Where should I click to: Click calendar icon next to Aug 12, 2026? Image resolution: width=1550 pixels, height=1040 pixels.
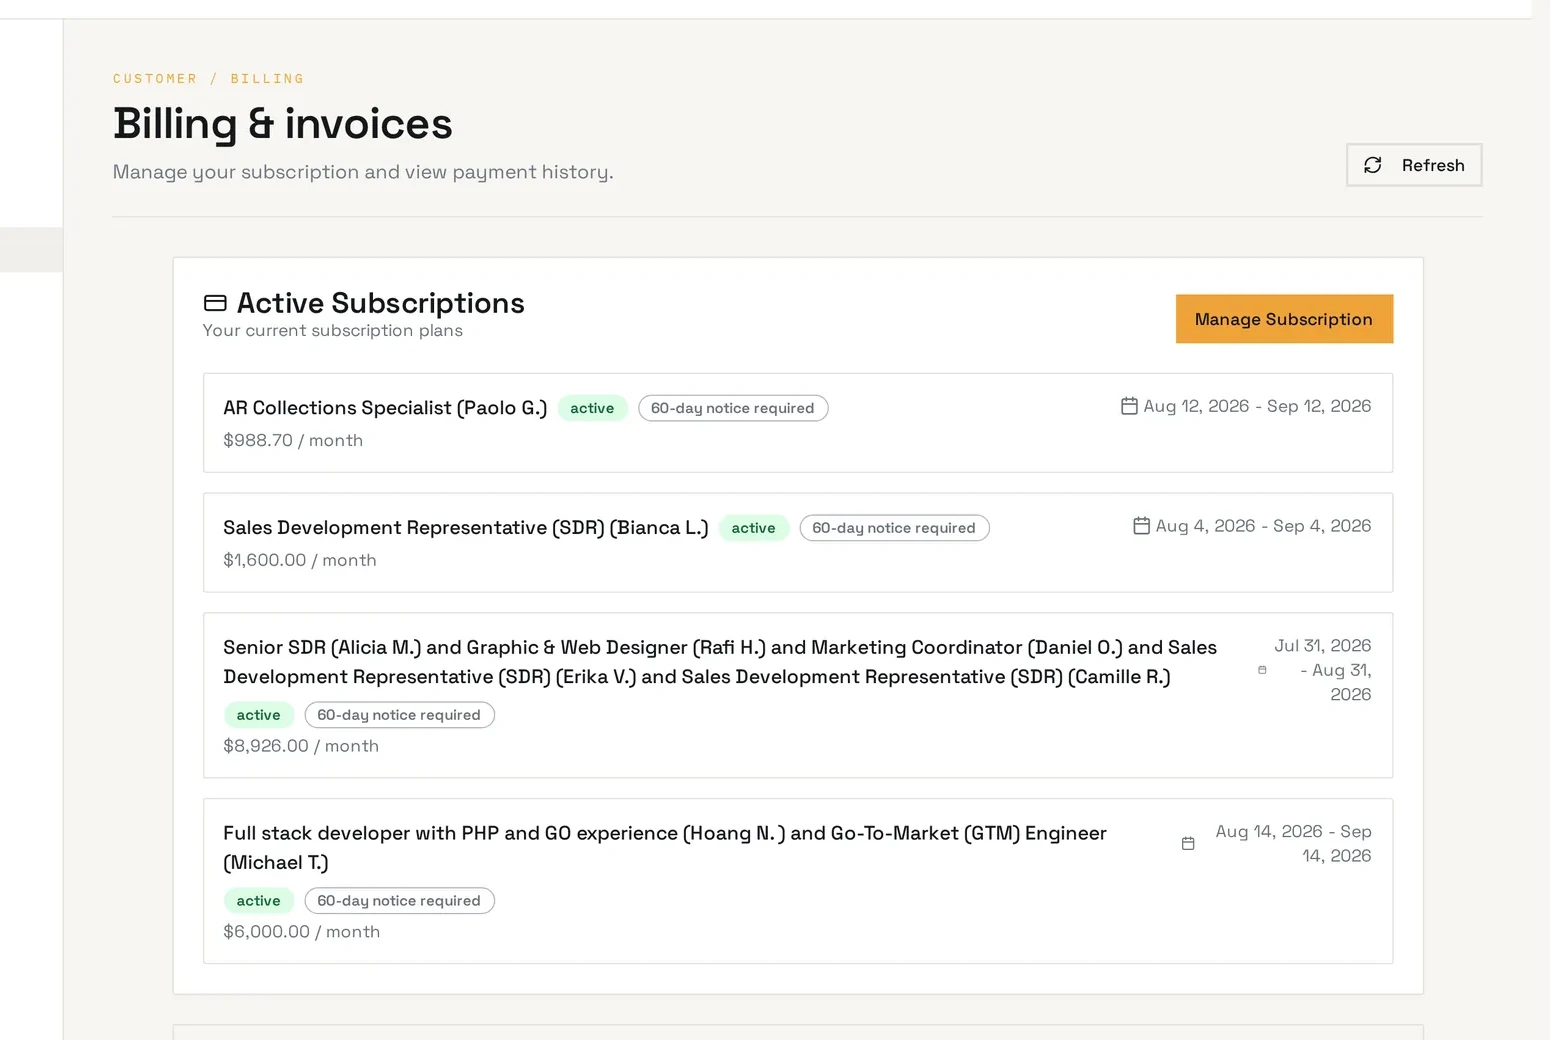(x=1129, y=406)
